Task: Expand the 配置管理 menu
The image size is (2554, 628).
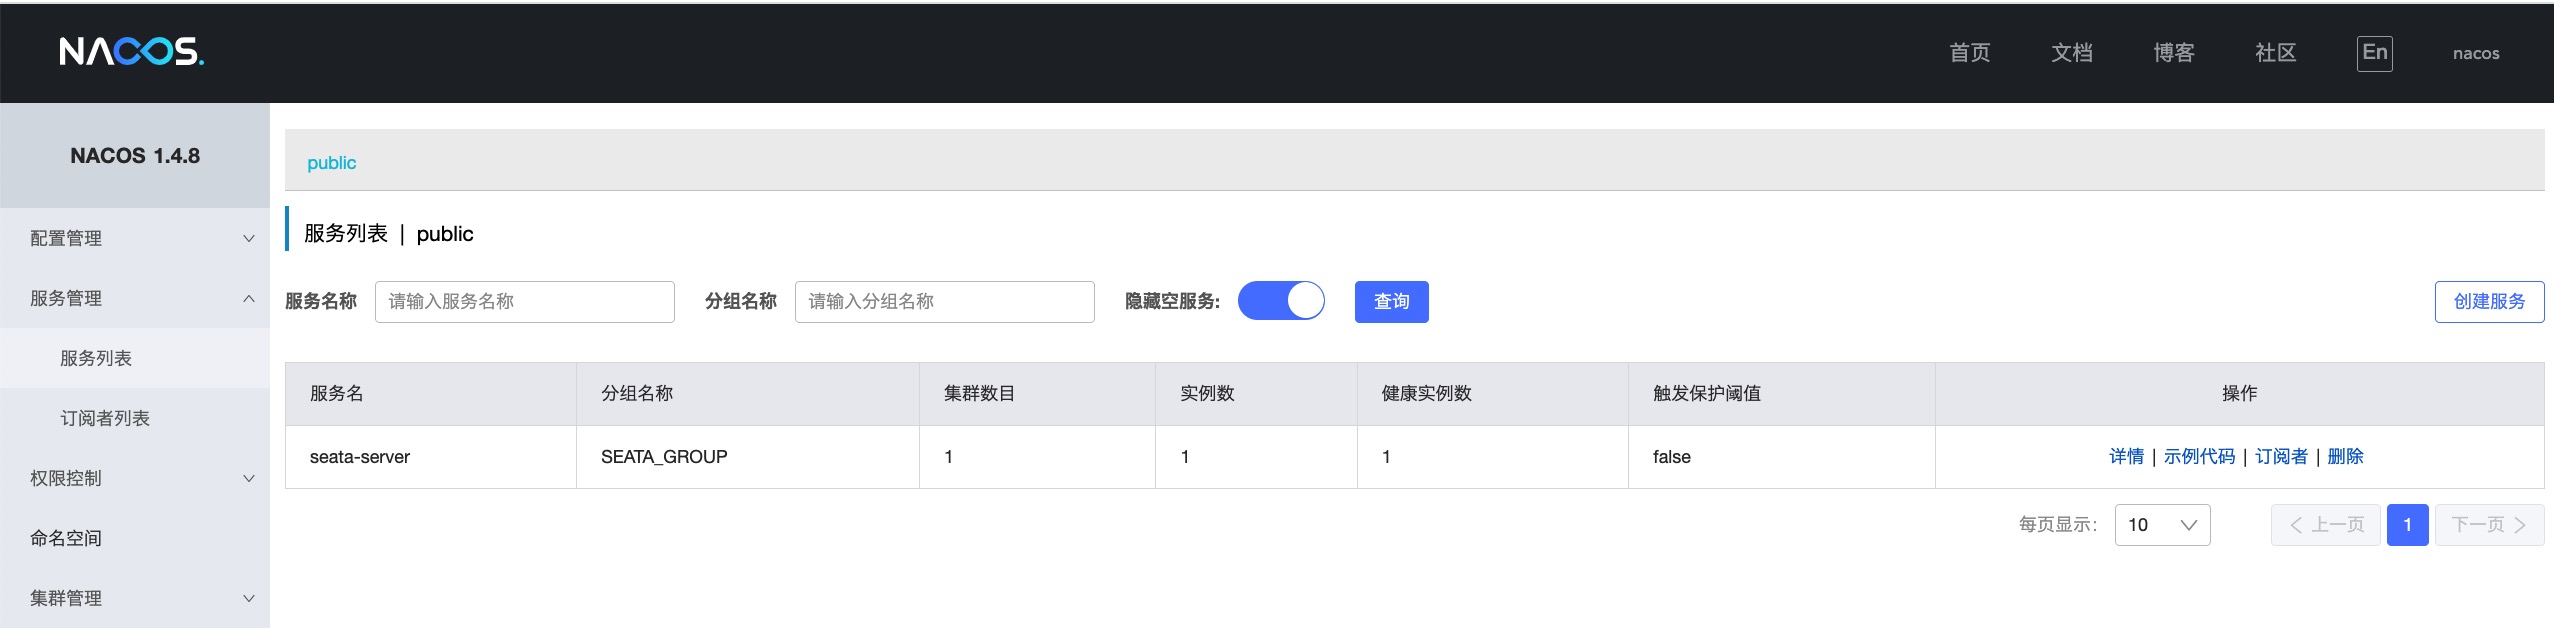Action: click(x=135, y=238)
